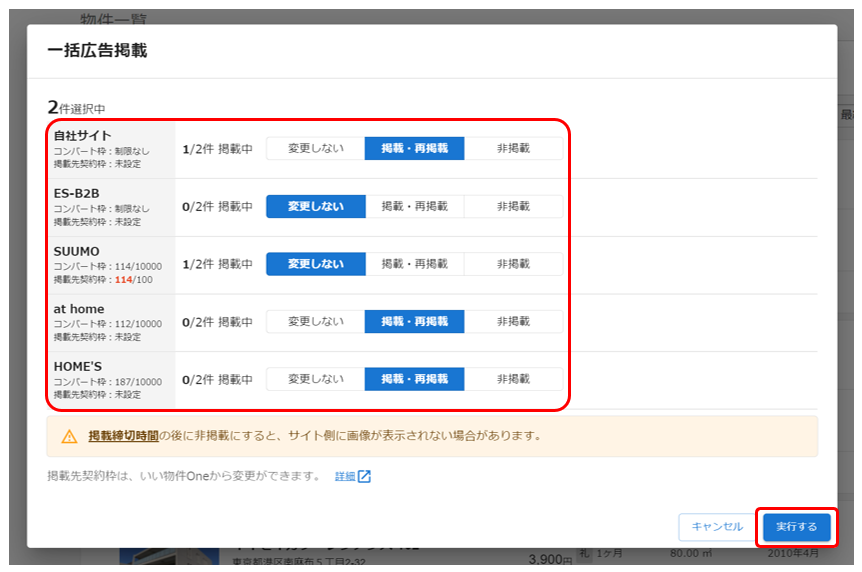Select 非掲載 for 自社サイト
This screenshot has height=572, width=862.
tap(513, 148)
